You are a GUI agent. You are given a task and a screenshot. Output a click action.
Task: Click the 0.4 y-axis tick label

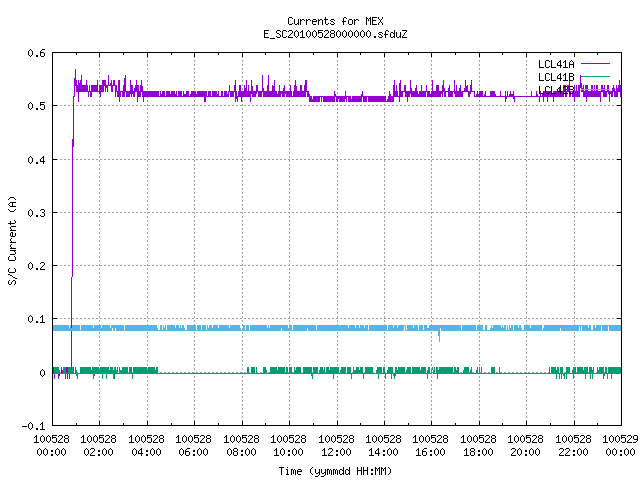click(36, 160)
